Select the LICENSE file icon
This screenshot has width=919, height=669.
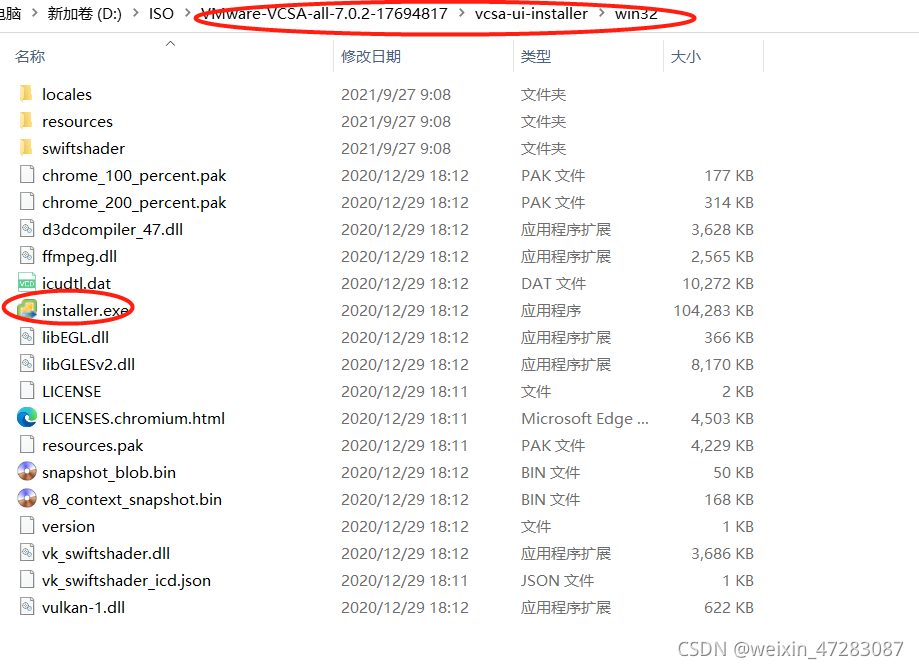(x=27, y=390)
